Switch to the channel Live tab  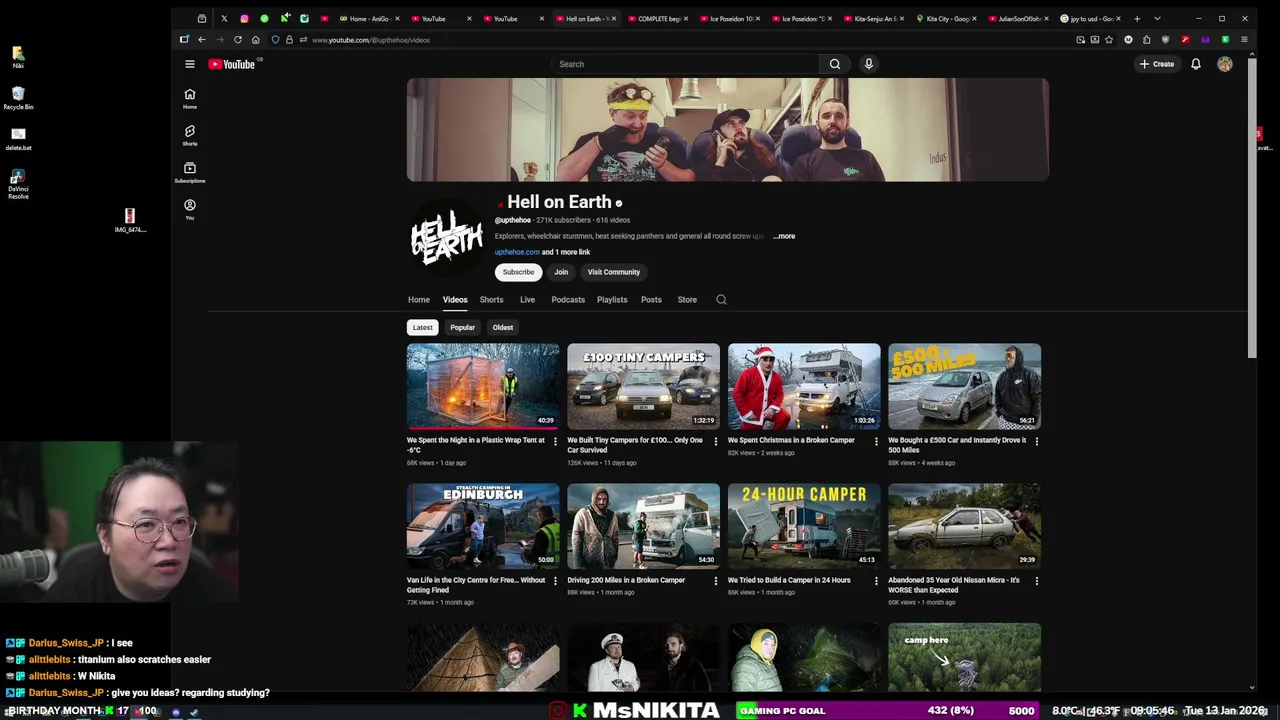[527, 300]
